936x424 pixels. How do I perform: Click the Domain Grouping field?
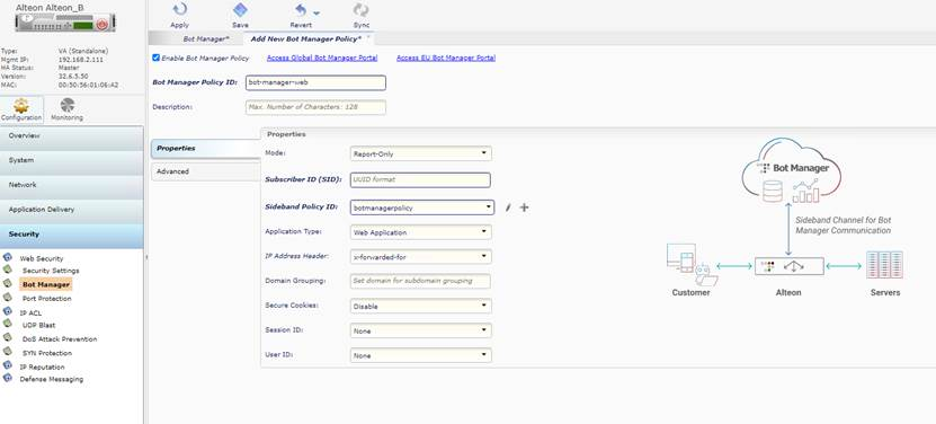pyautogui.click(x=420, y=281)
